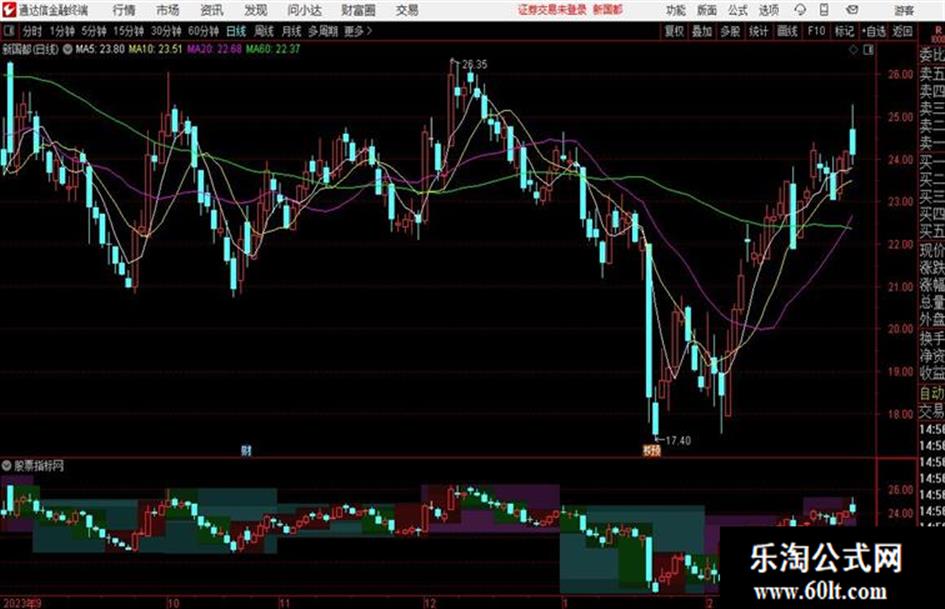Click the 股票指标网 sub-indicator title
This screenshot has height=609, width=945.
39,465
